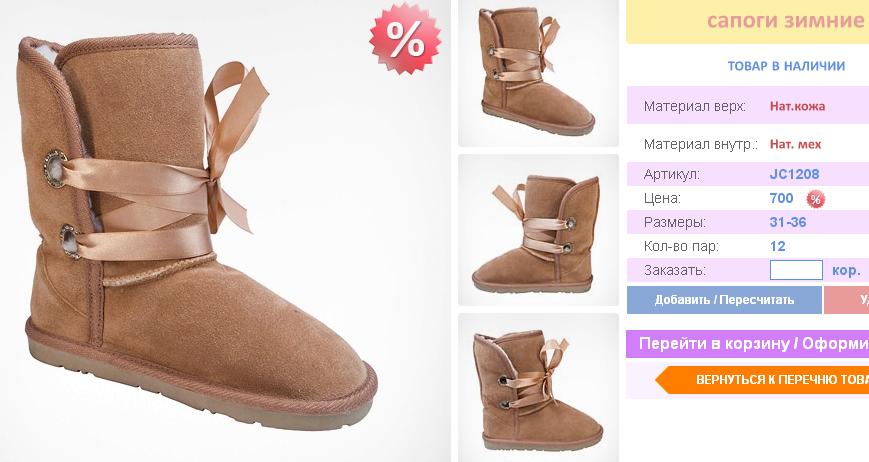Click the article number JC1208
This screenshot has height=462, width=869.
[x=794, y=174]
